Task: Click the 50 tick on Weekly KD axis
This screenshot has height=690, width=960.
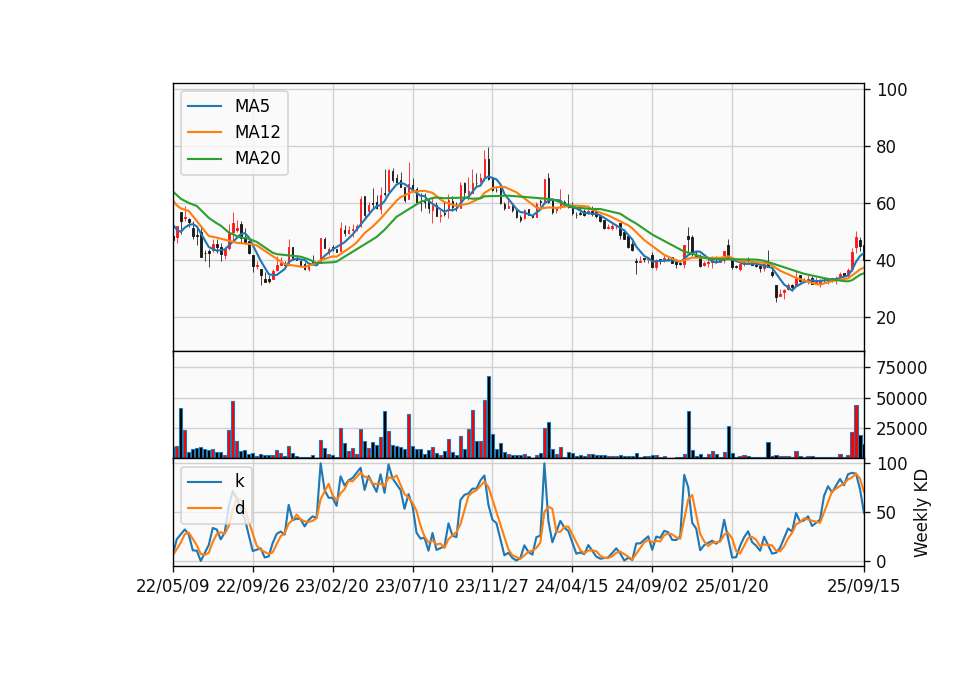Action: [x=886, y=513]
